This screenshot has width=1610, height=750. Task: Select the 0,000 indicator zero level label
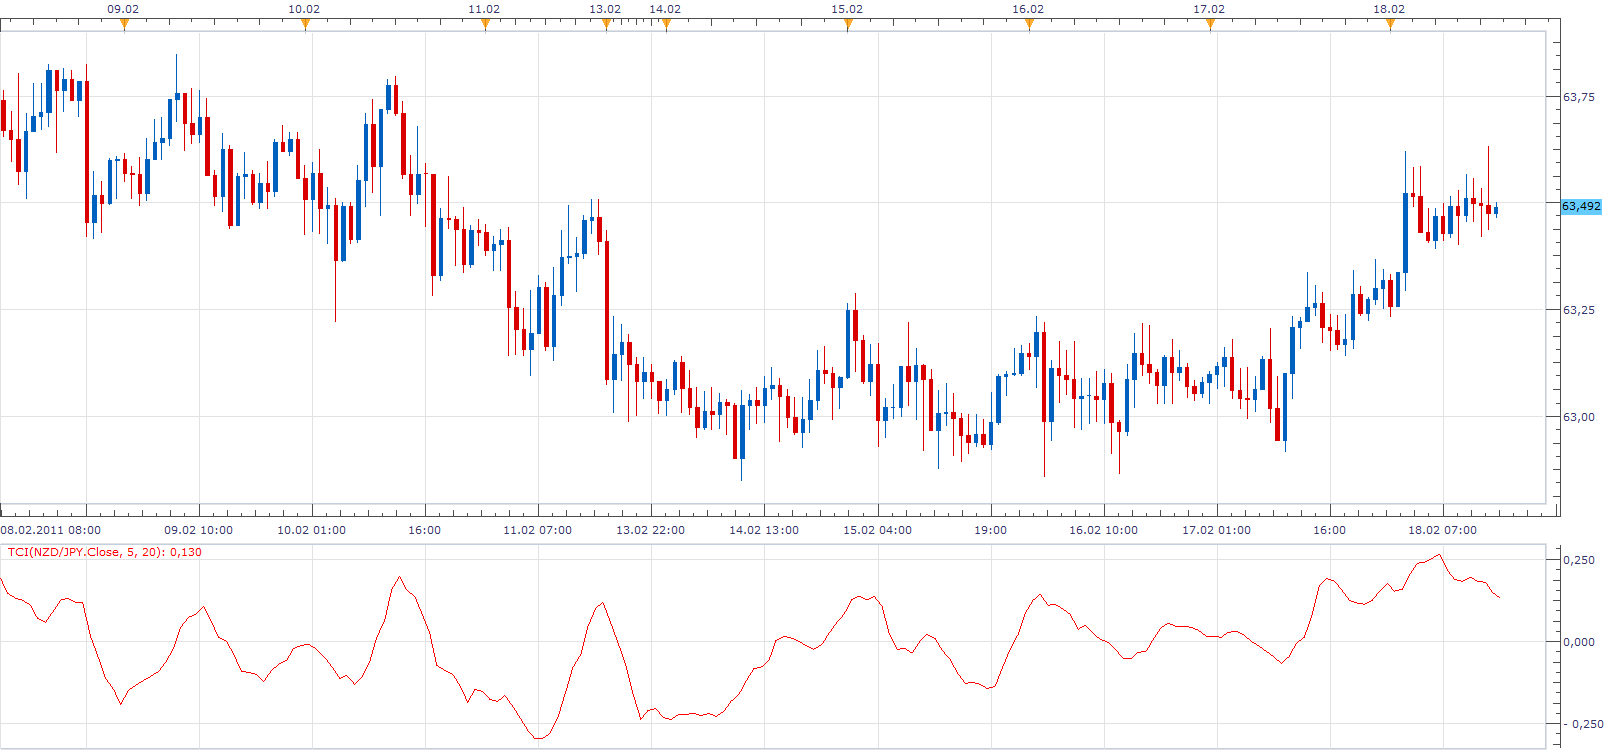1579,642
